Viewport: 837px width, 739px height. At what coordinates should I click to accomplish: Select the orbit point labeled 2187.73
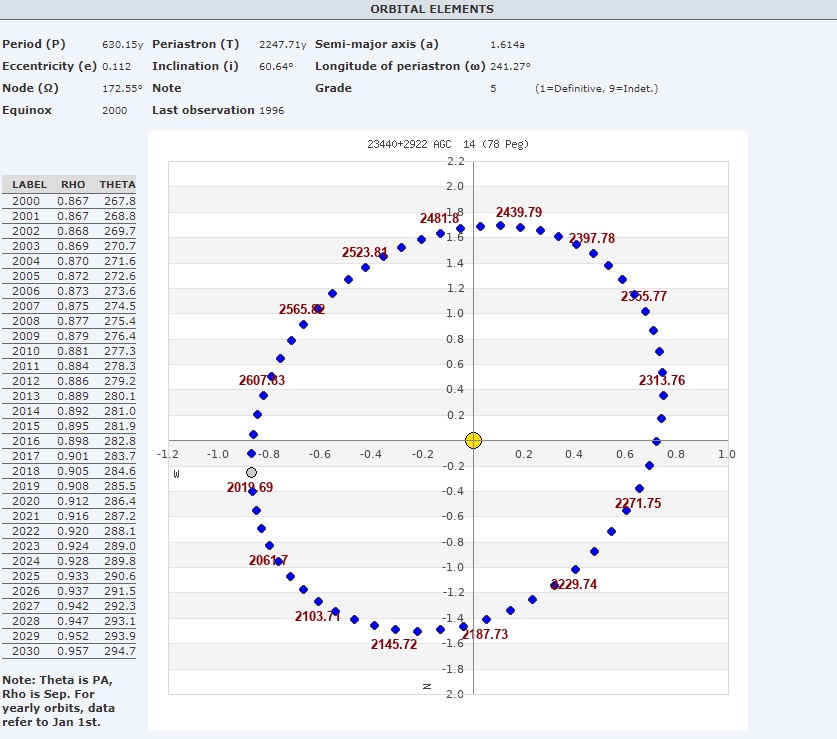pyautogui.click(x=464, y=626)
